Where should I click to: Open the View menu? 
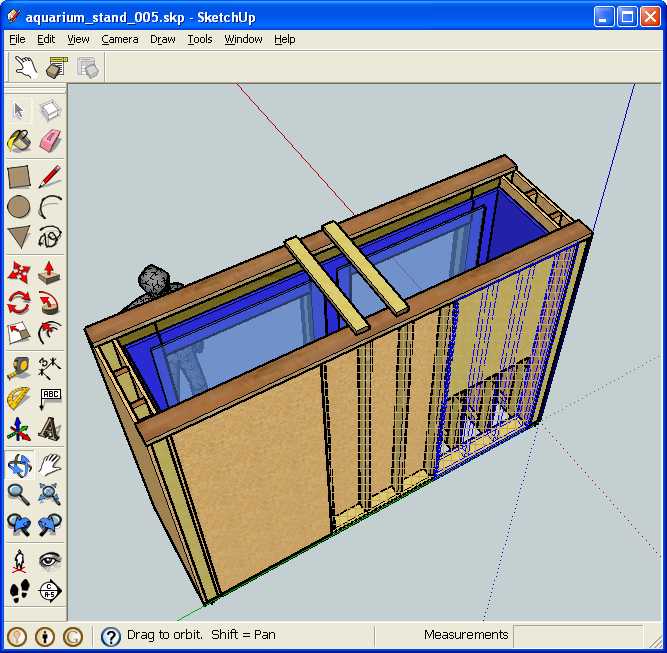click(x=78, y=39)
